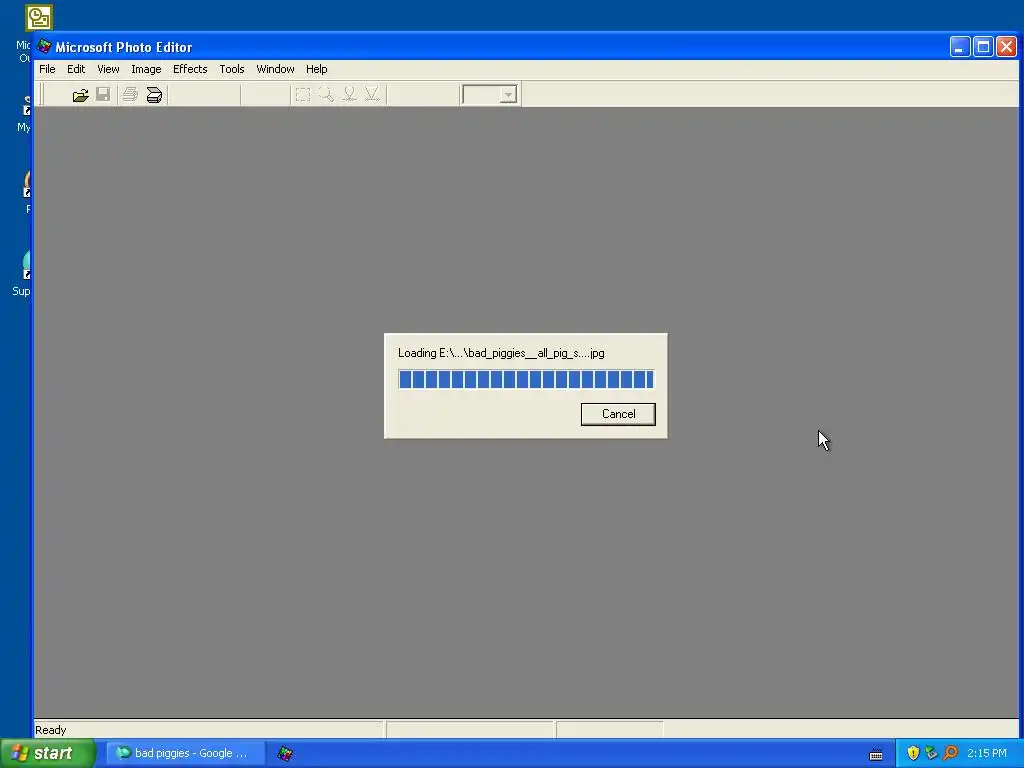Click the Print toolbar icon
Image resolution: width=1024 pixels, height=768 pixels.
click(130, 95)
